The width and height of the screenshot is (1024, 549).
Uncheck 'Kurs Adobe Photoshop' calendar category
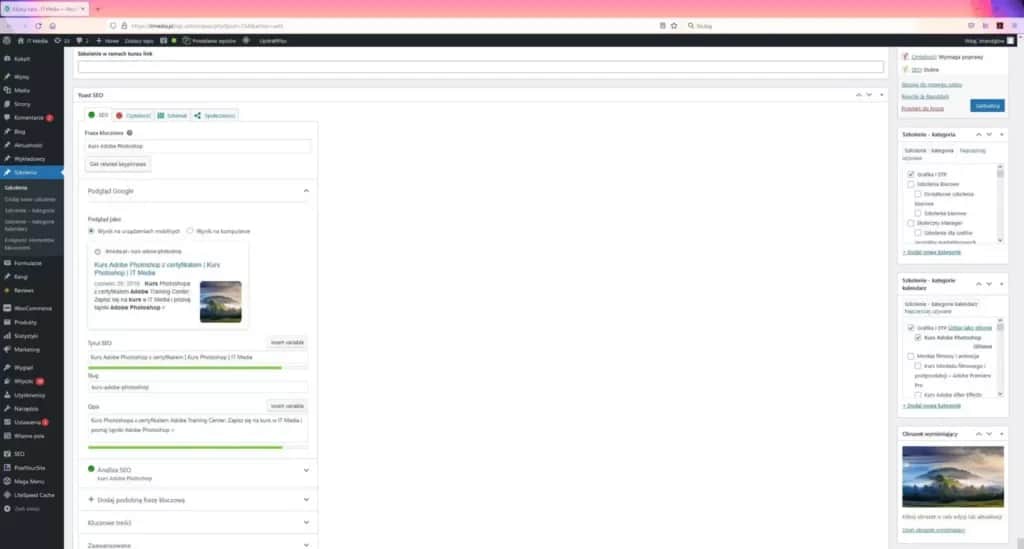[x=918, y=337]
